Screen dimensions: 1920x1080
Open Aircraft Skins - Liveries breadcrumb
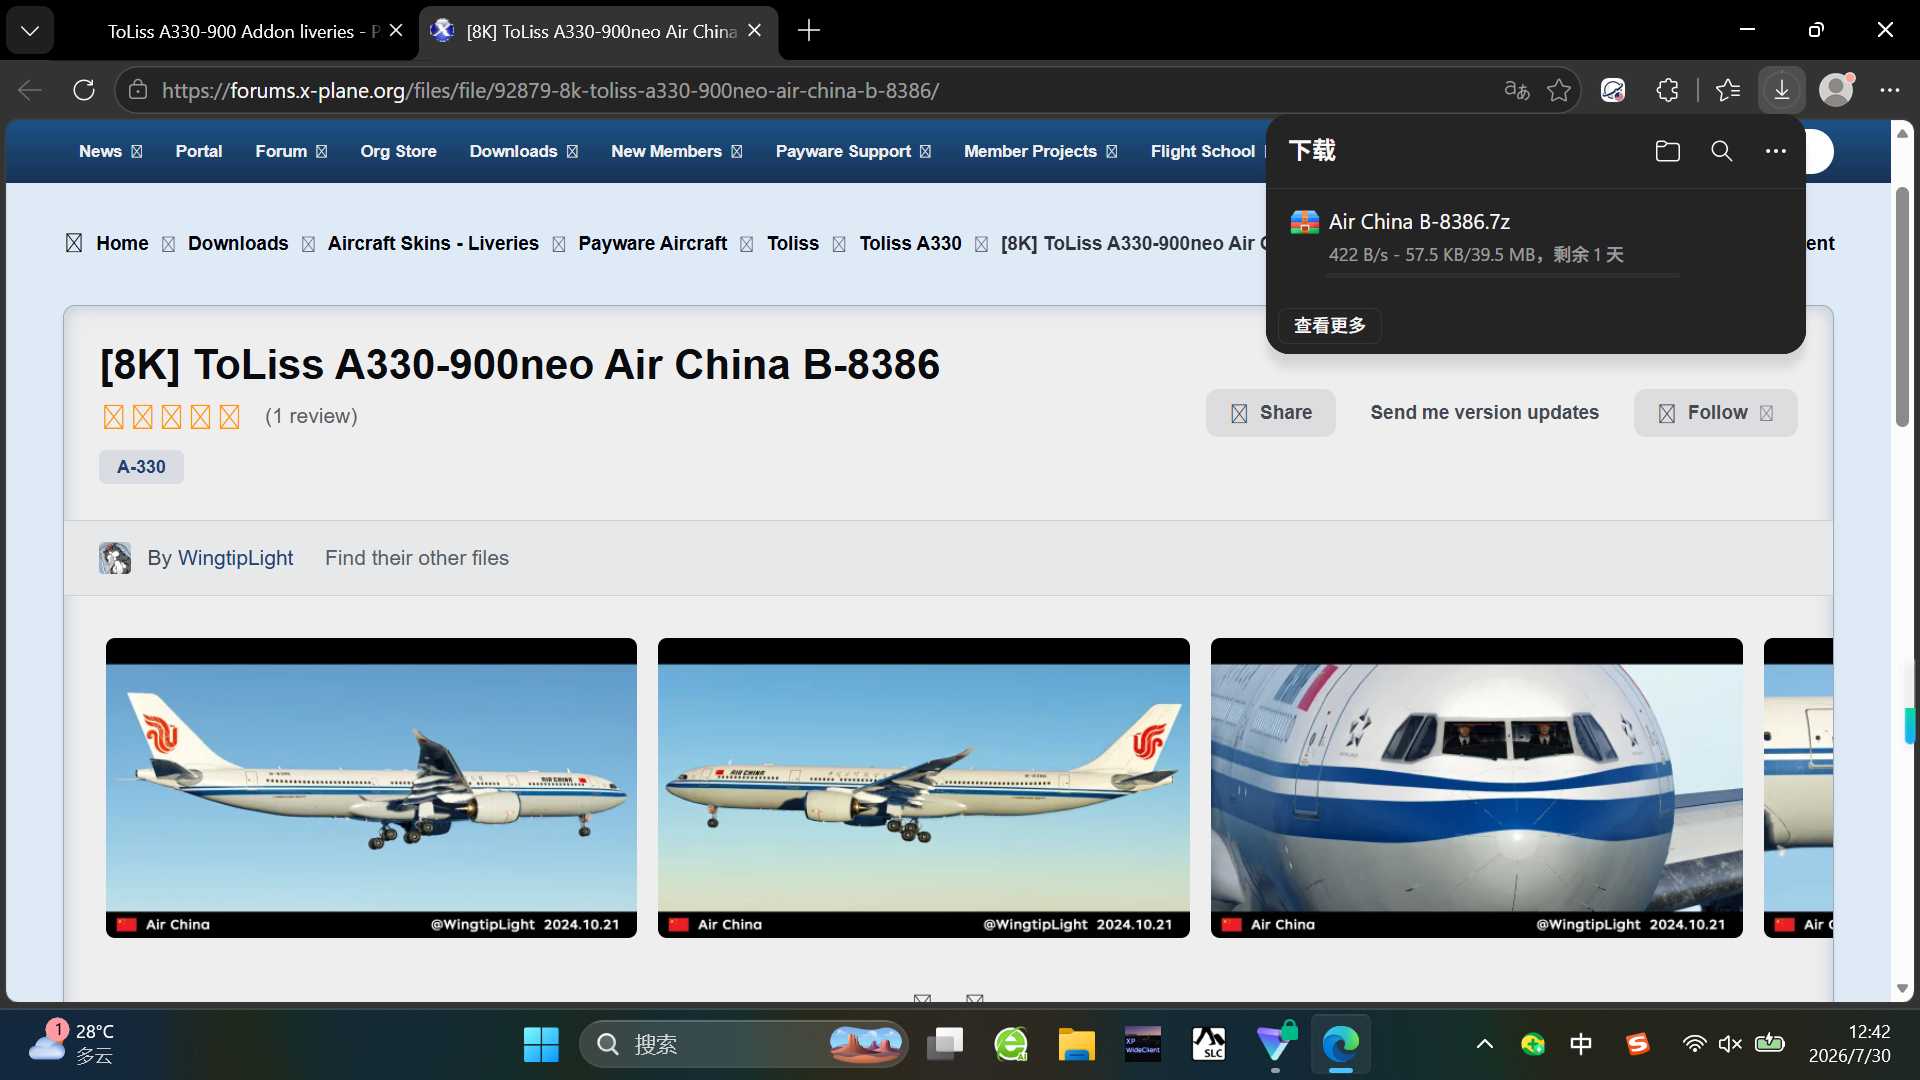(x=433, y=244)
